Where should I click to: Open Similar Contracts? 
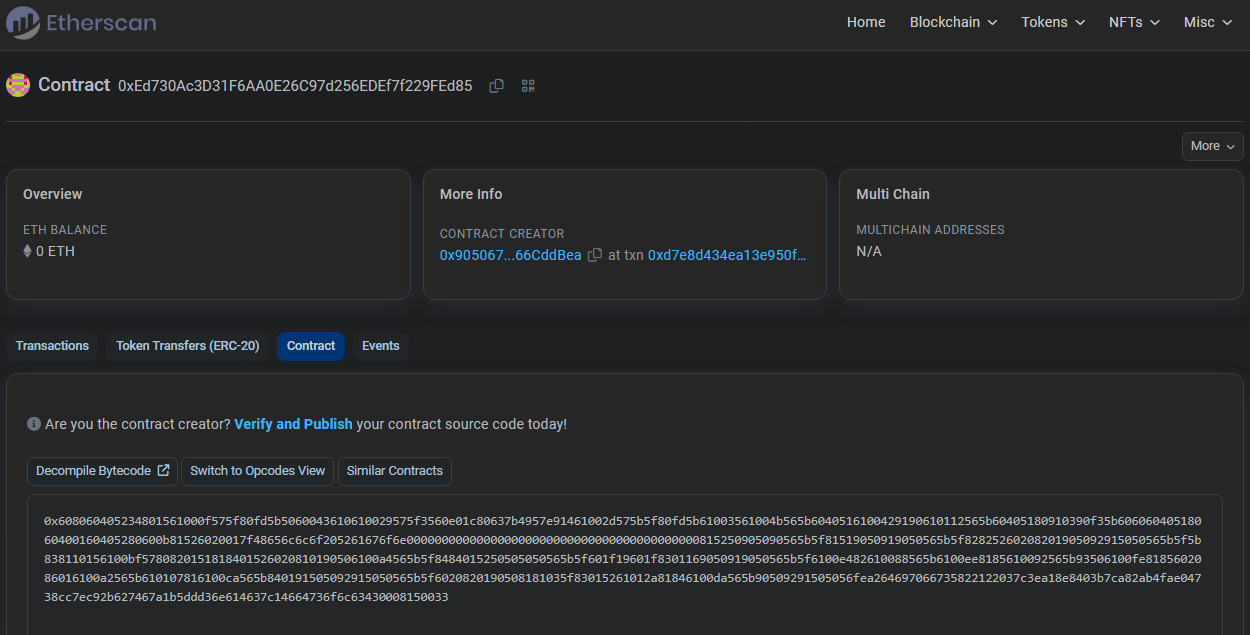click(x=395, y=471)
